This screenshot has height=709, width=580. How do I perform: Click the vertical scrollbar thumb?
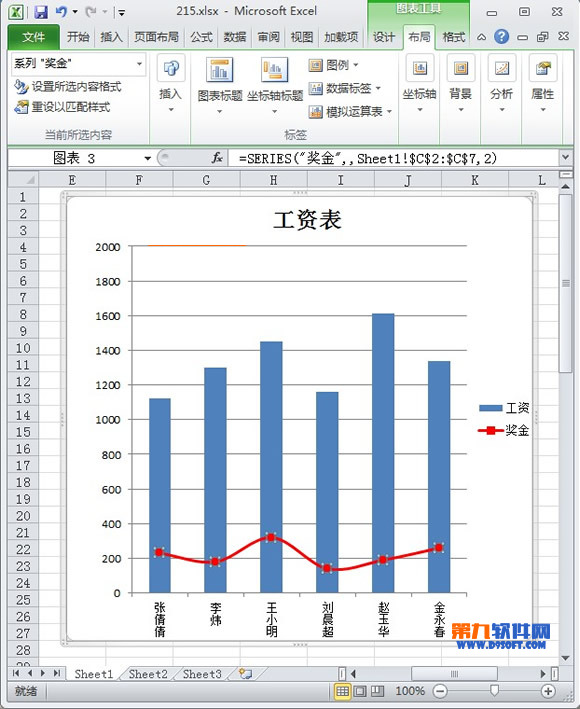click(x=565, y=284)
